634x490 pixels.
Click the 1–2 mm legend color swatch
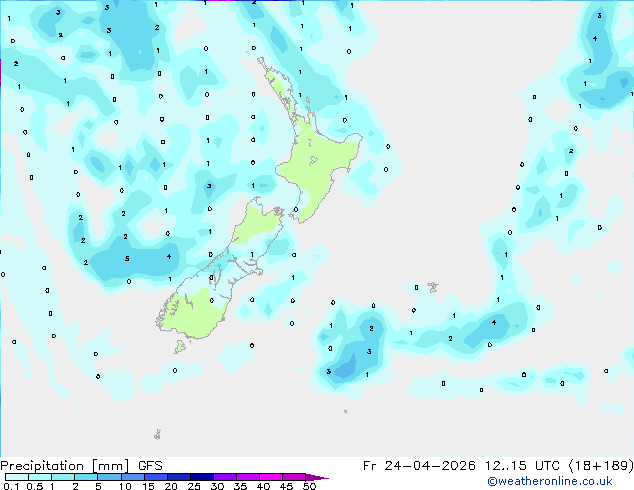pos(63,477)
